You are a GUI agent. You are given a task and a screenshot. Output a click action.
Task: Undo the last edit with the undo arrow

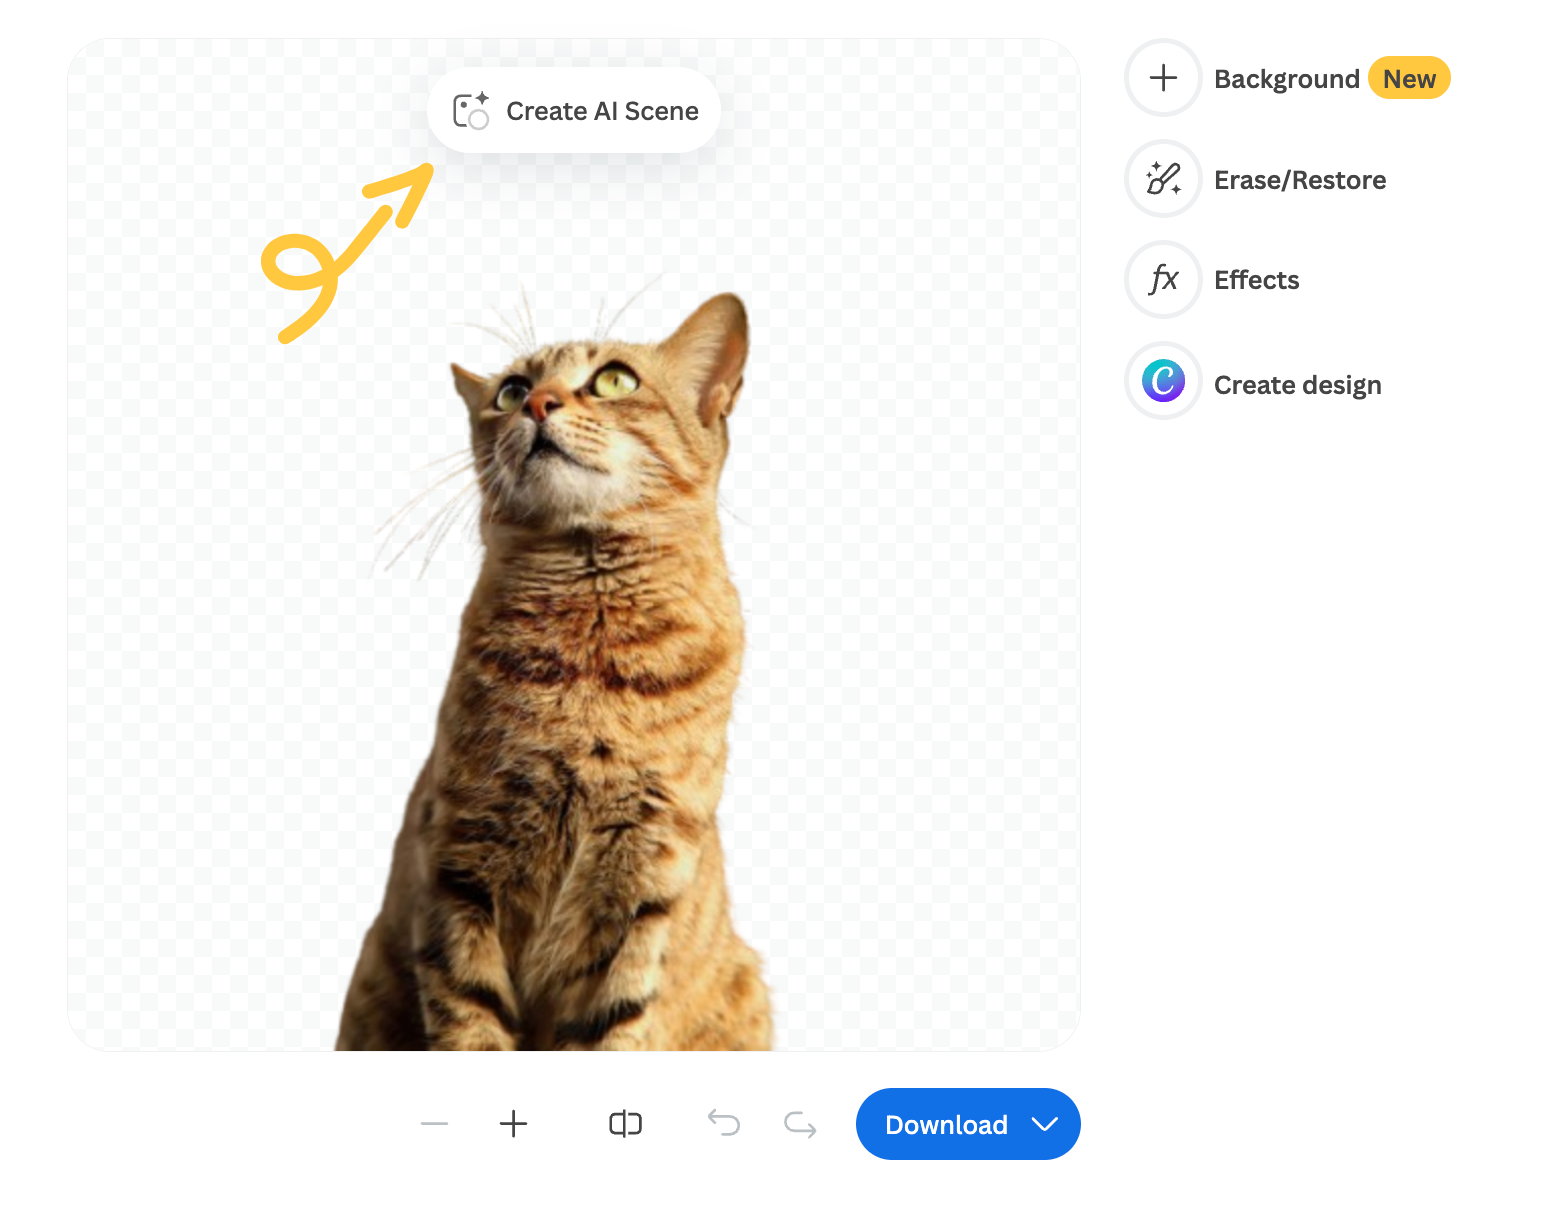[723, 1124]
